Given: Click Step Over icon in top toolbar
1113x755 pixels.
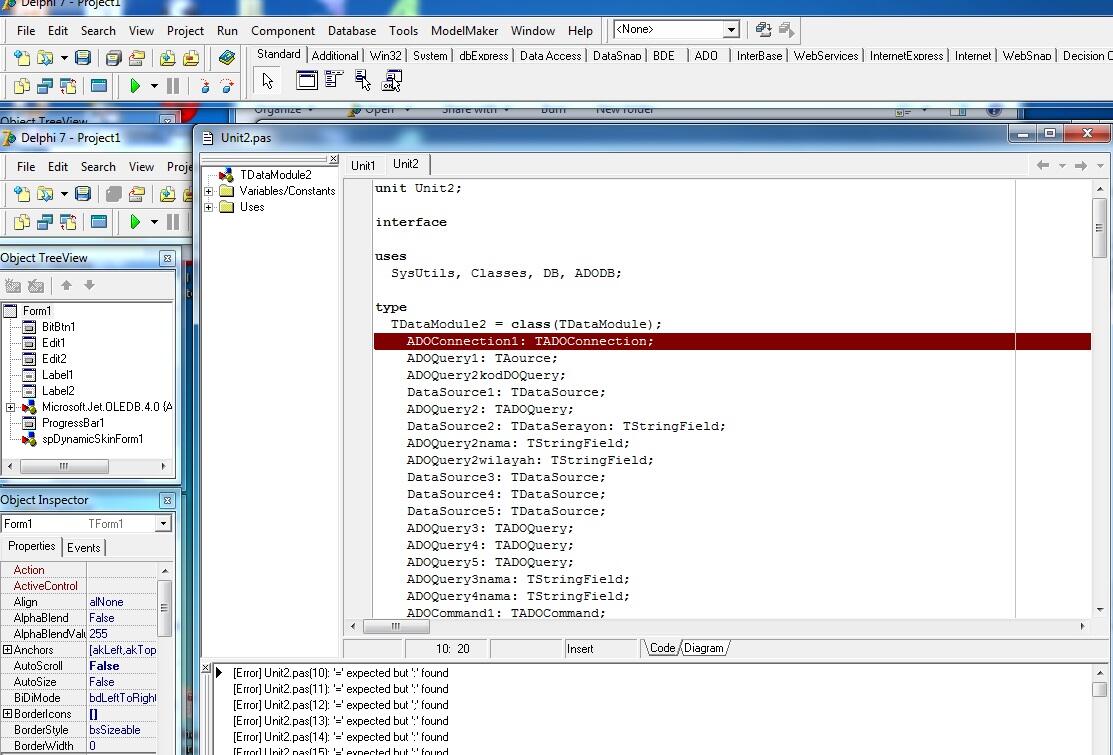Looking at the screenshot, I should [227, 87].
